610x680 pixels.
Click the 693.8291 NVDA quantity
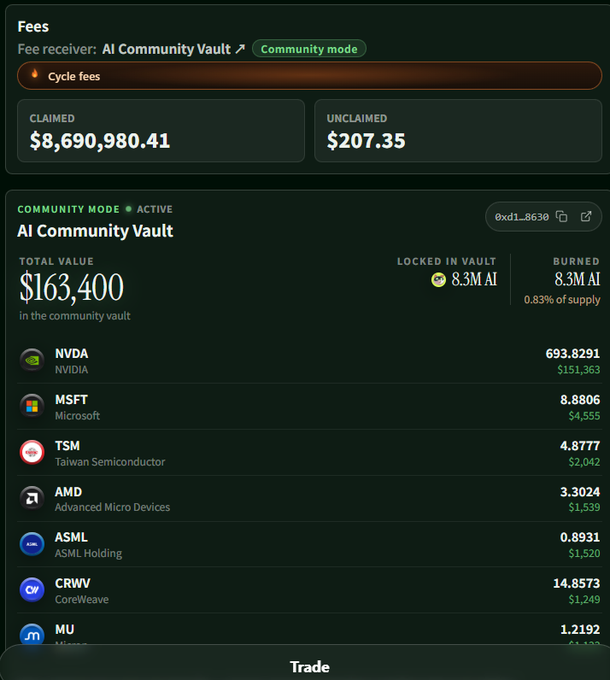pyautogui.click(x=573, y=353)
